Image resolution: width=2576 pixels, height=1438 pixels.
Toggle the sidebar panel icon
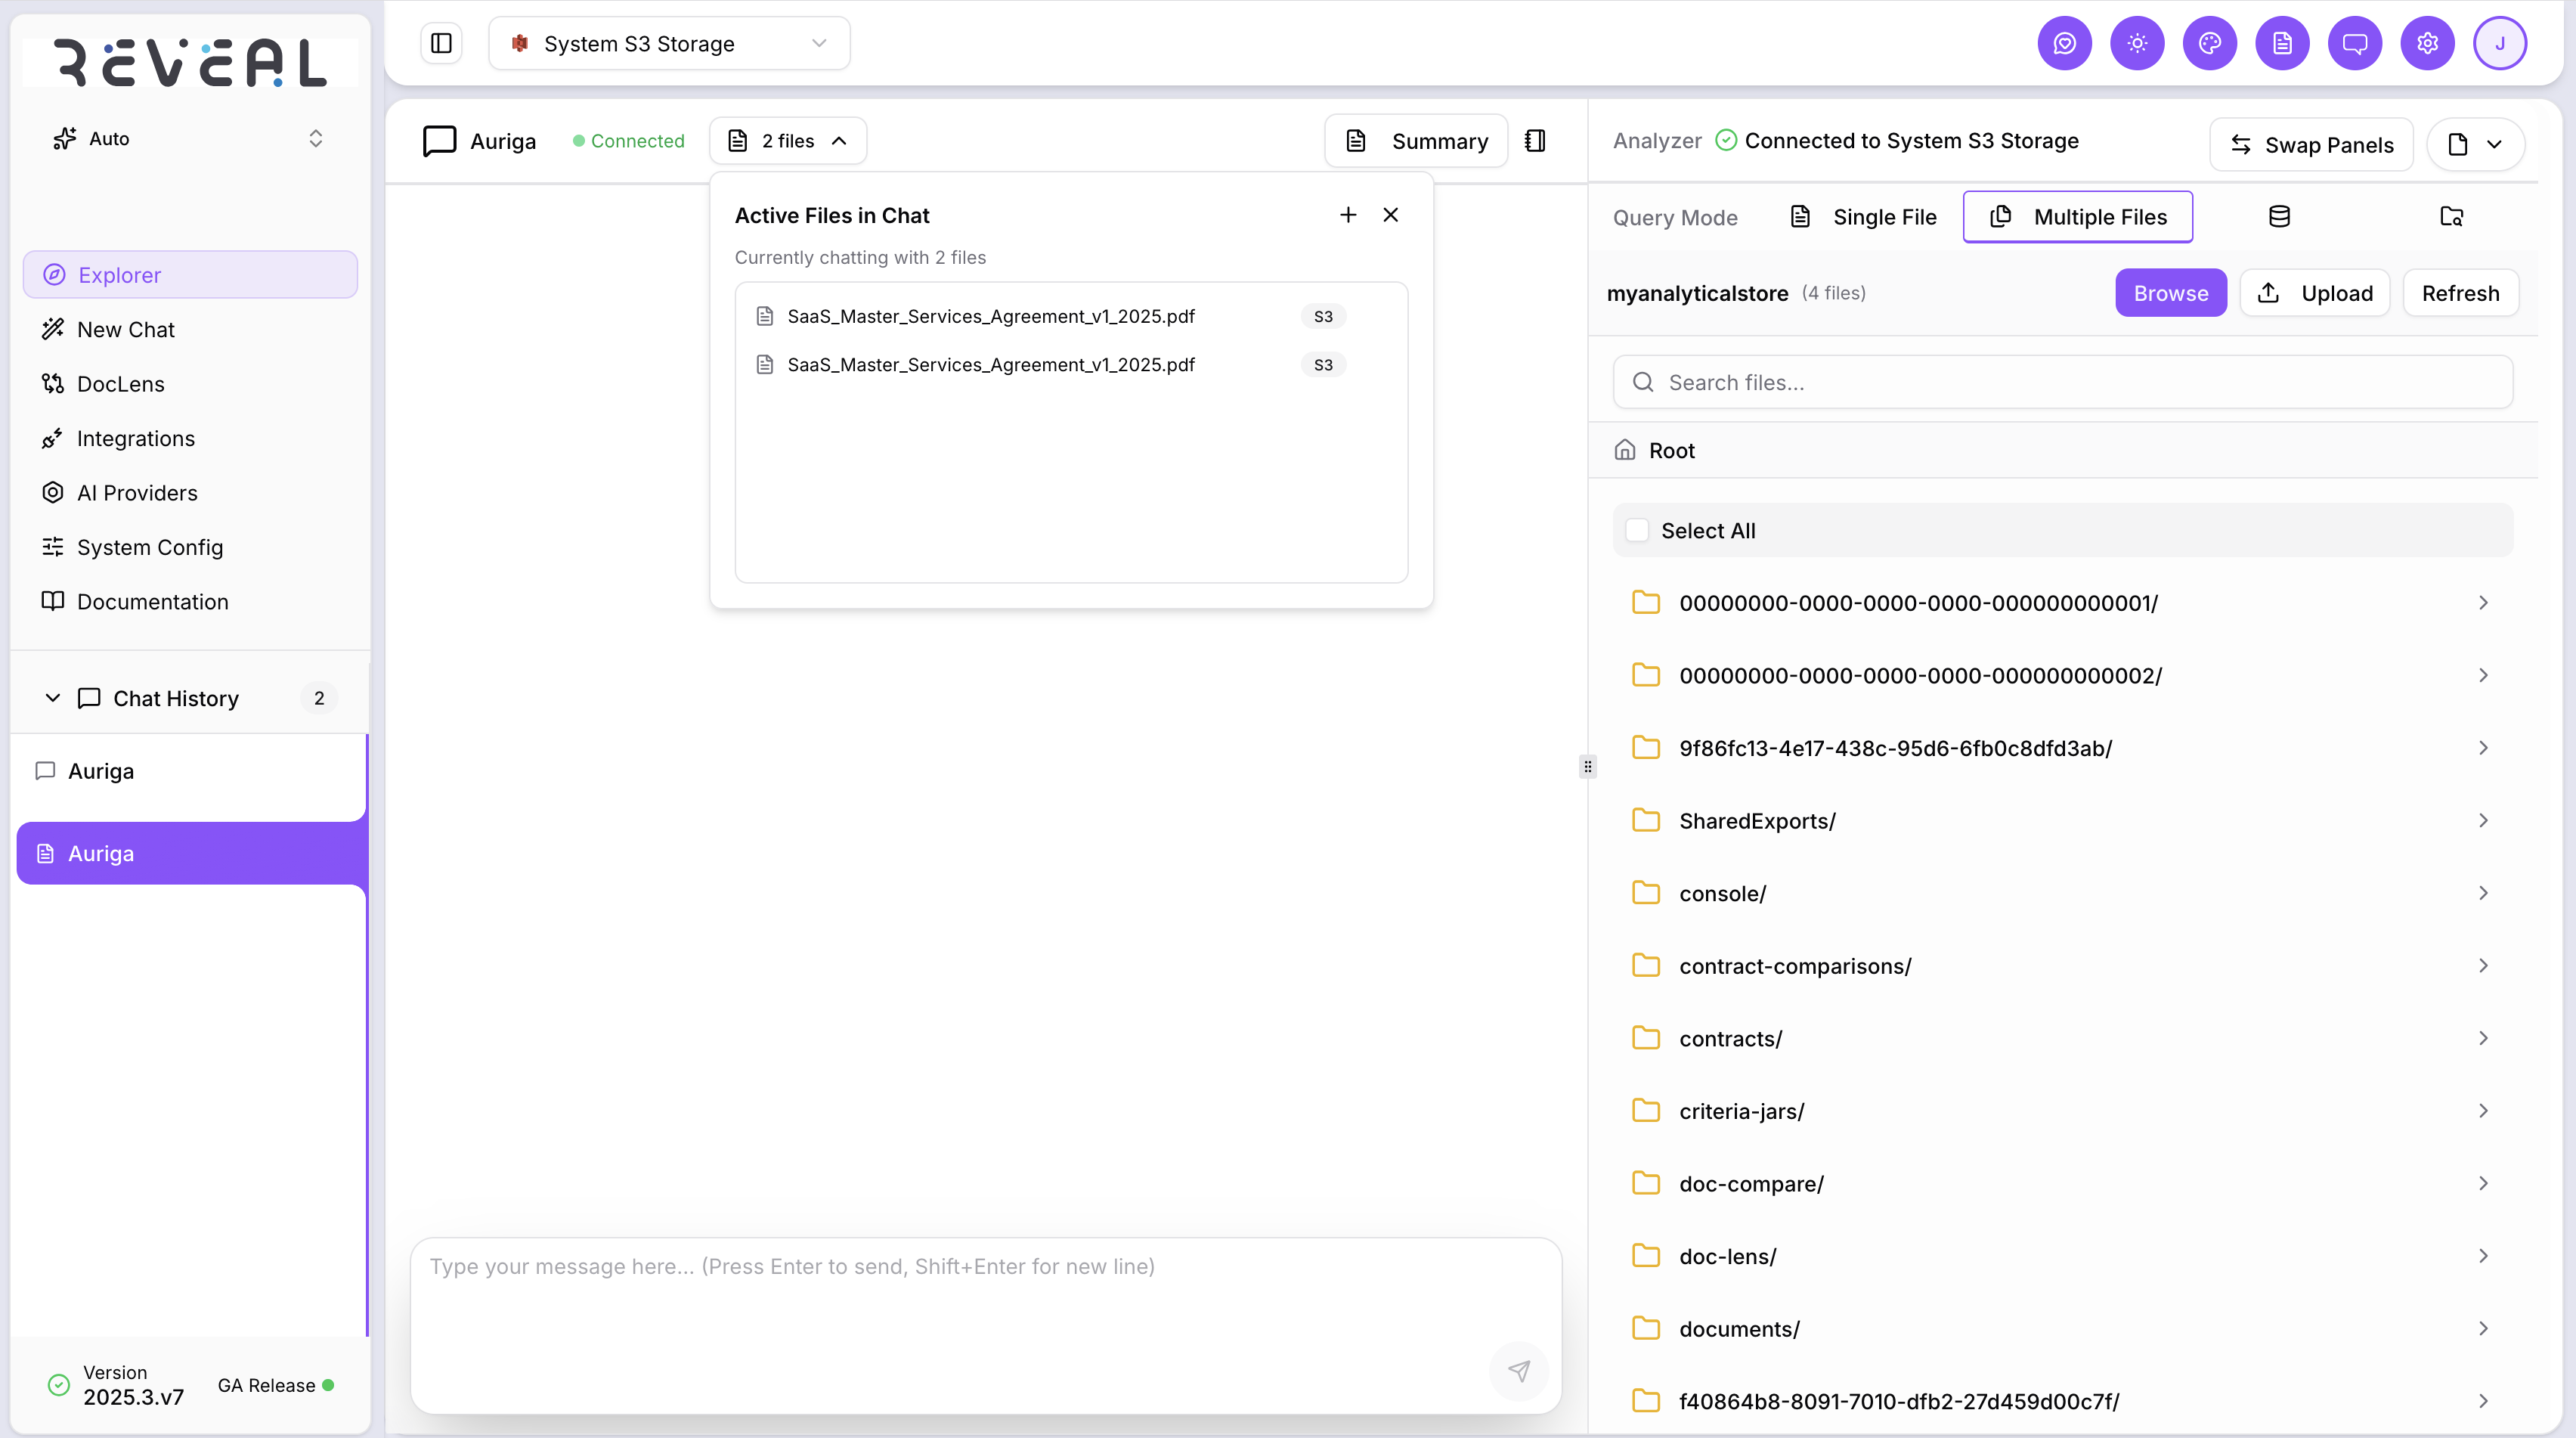tap(441, 43)
